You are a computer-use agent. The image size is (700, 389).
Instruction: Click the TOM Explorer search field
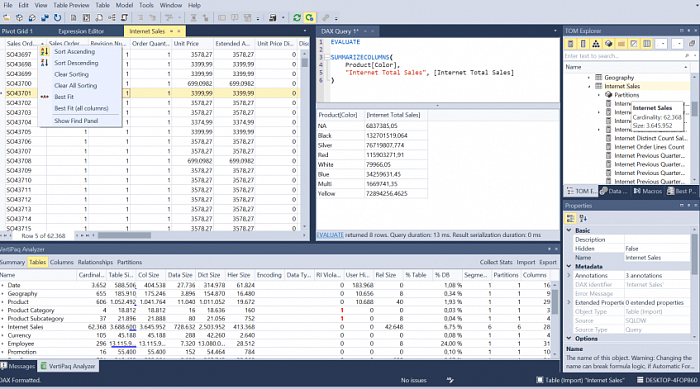click(x=623, y=56)
